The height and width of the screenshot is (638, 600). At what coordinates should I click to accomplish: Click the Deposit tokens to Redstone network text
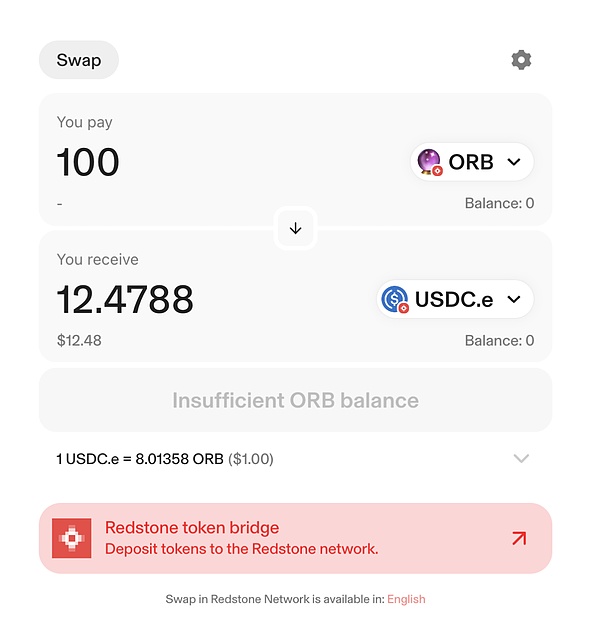coord(241,549)
